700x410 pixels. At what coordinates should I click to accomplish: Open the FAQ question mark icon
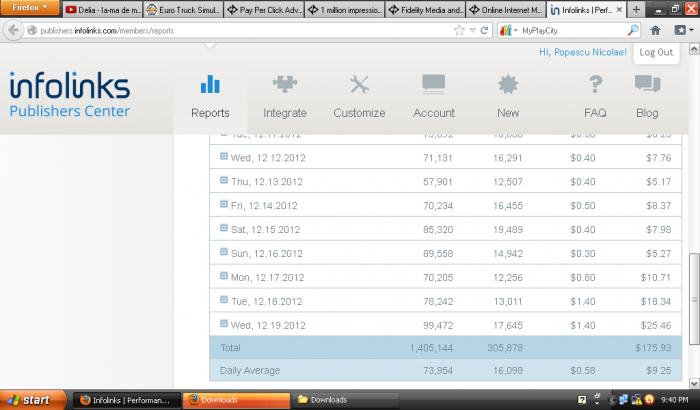[x=595, y=84]
